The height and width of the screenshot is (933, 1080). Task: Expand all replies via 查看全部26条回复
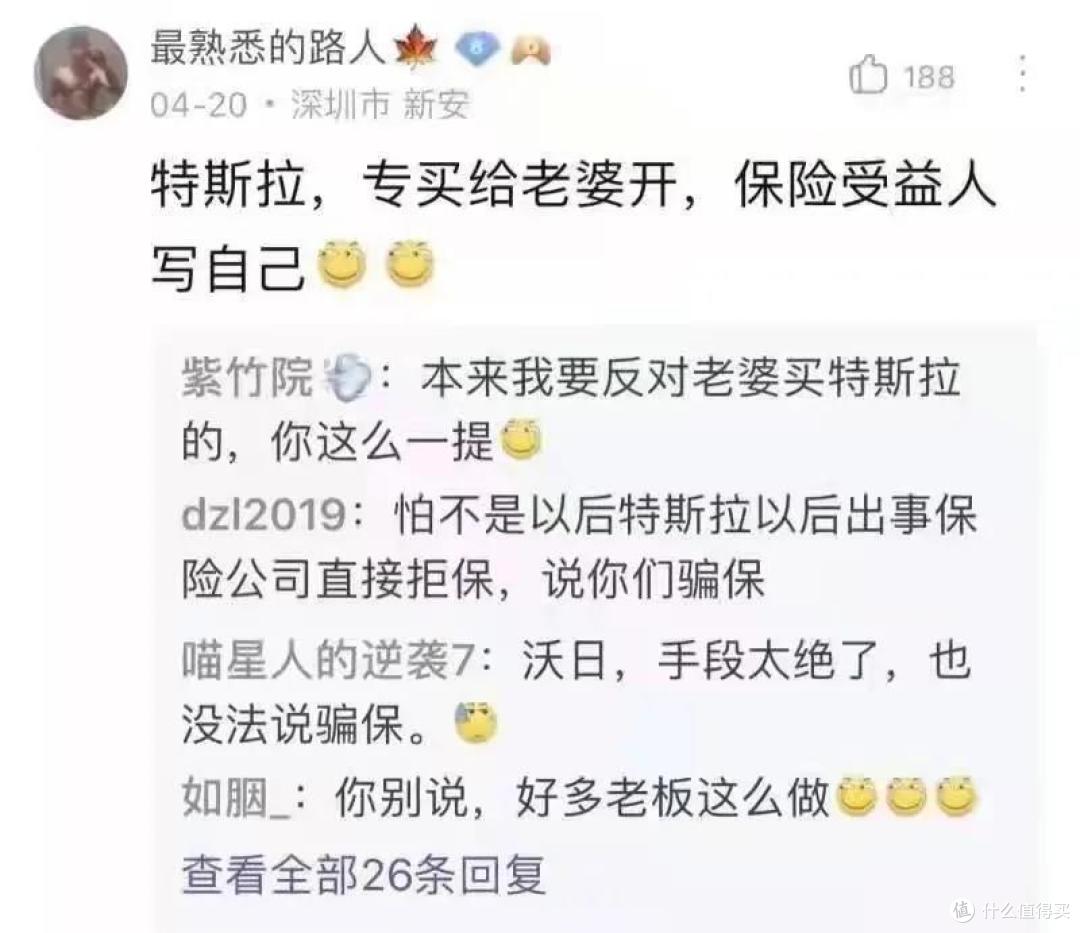pyautogui.click(x=364, y=874)
